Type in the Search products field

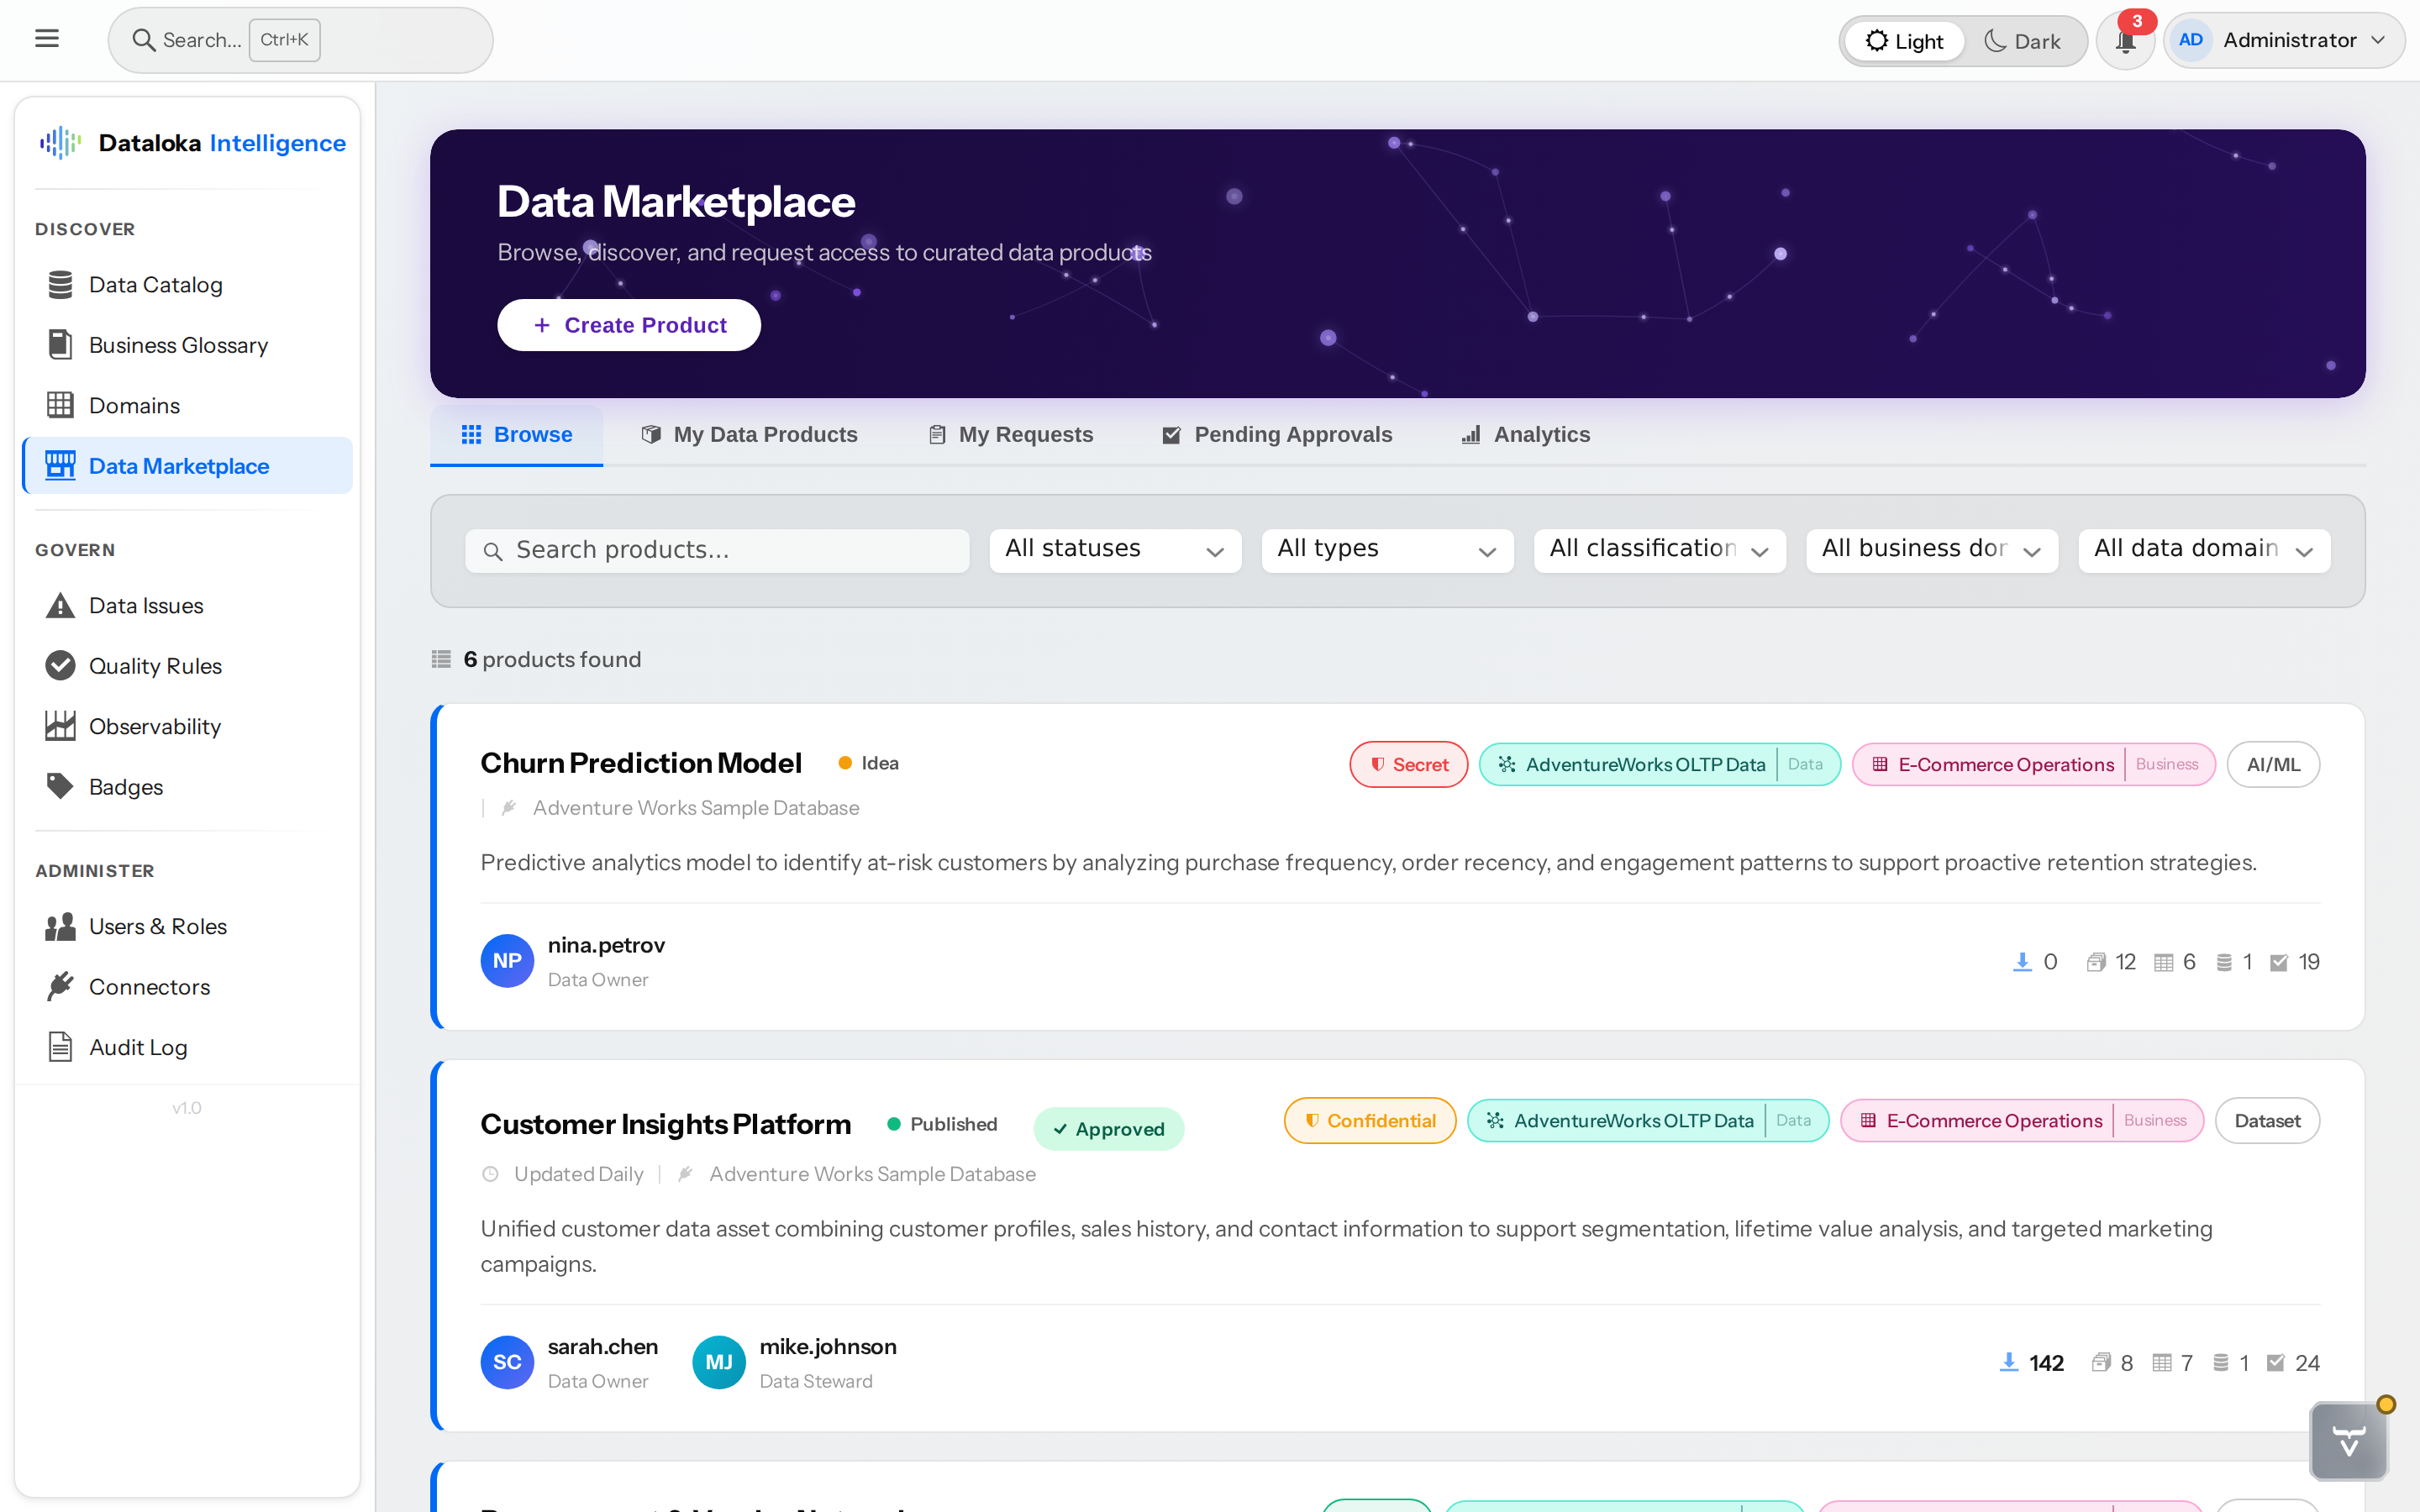coord(716,549)
